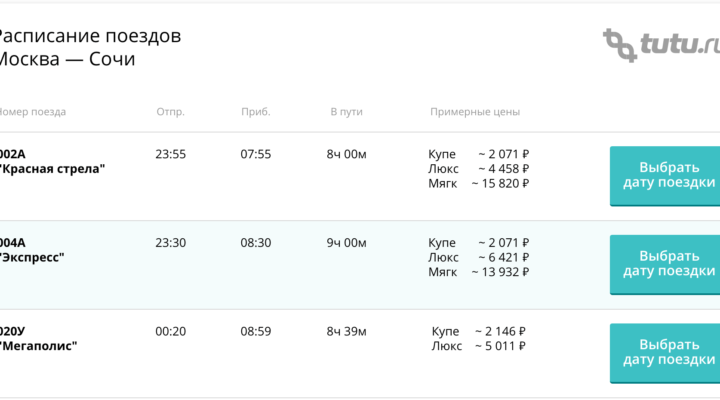Click the 'Отпр.' column header
This screenshot has width=720, height=400.
[x=170, y=112]
